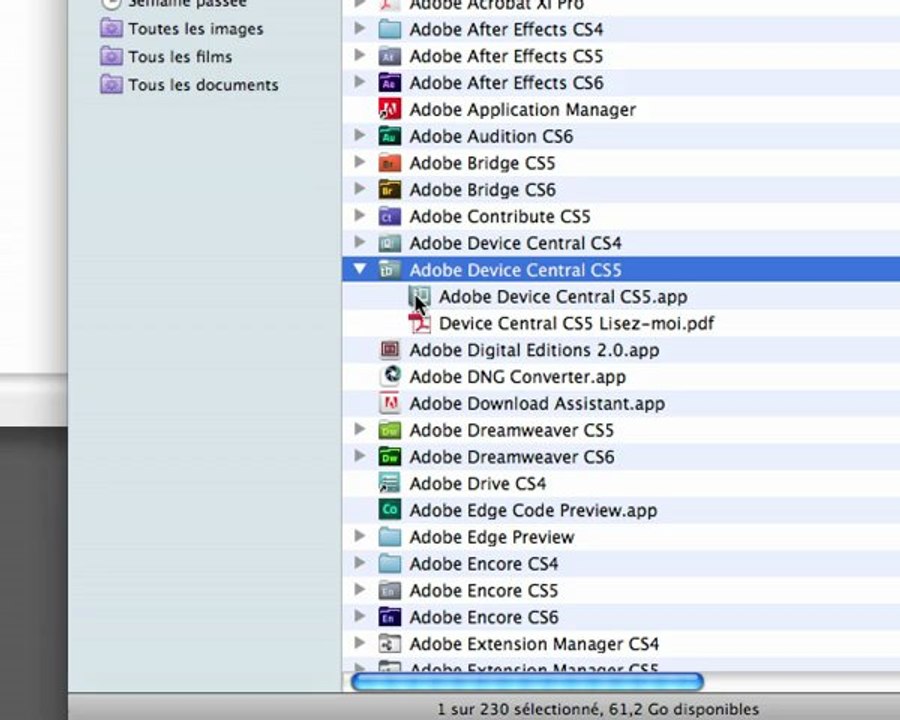Select the 'Adobe Edge Preview' row text
The image size is (900, 720).
tap(492, 537)
